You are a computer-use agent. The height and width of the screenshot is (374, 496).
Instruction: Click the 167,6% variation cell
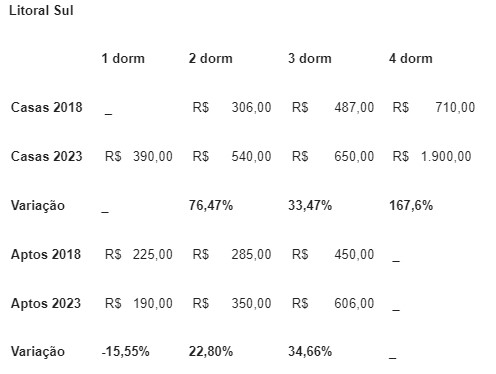[x=411, y=205]
